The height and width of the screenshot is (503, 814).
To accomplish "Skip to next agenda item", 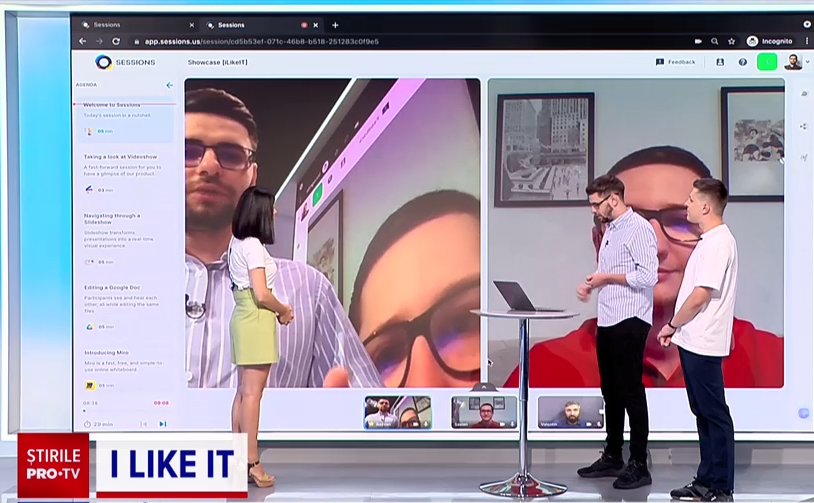I will point(163,424).
